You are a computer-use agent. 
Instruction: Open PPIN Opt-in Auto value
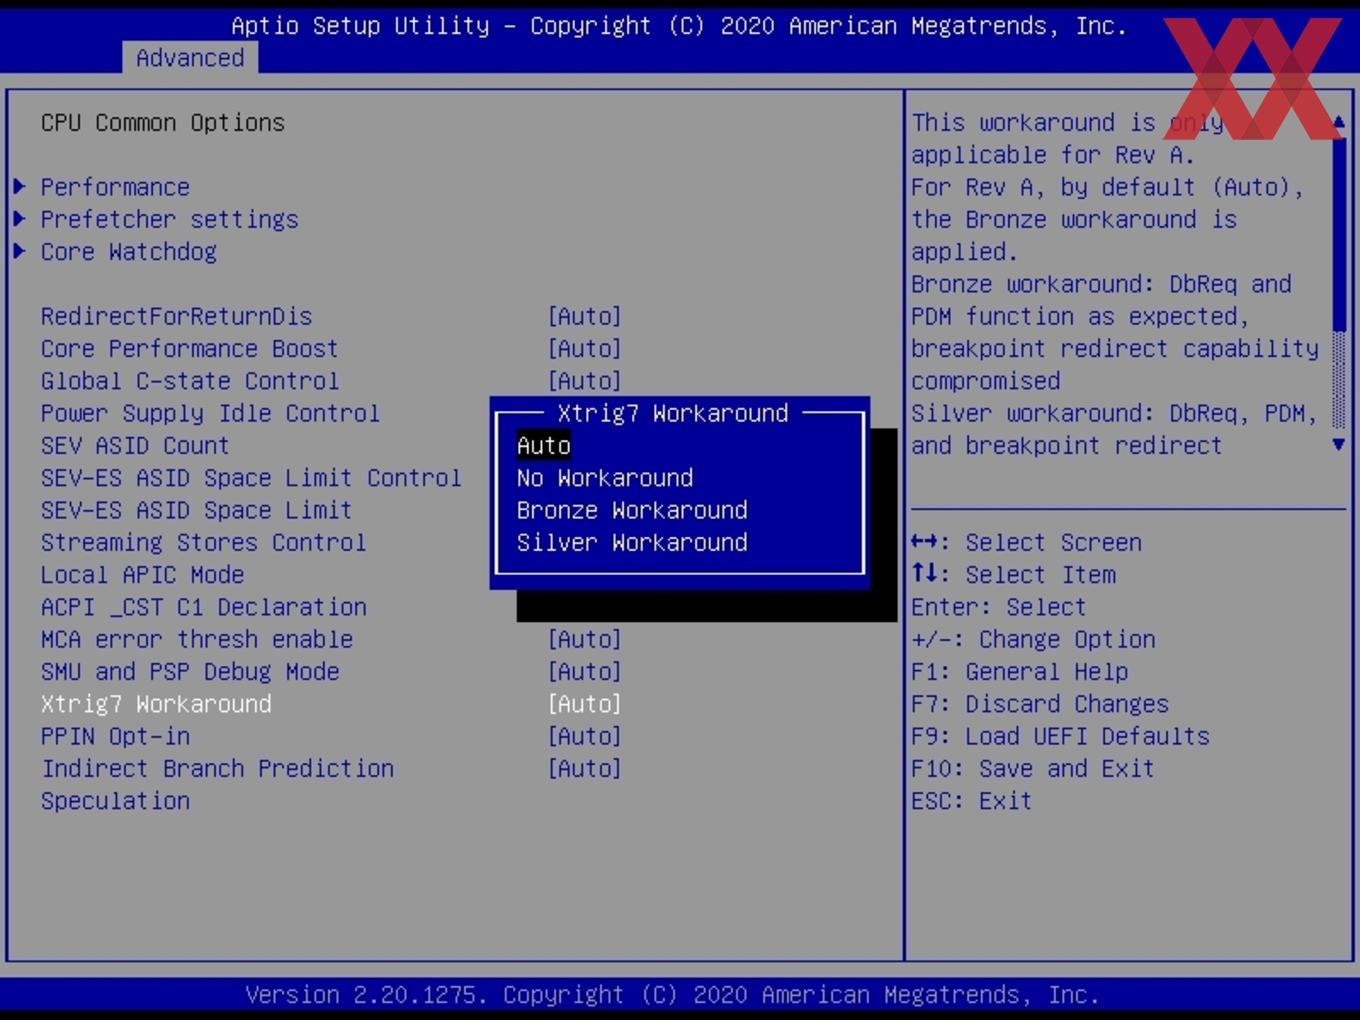[585, 736]
